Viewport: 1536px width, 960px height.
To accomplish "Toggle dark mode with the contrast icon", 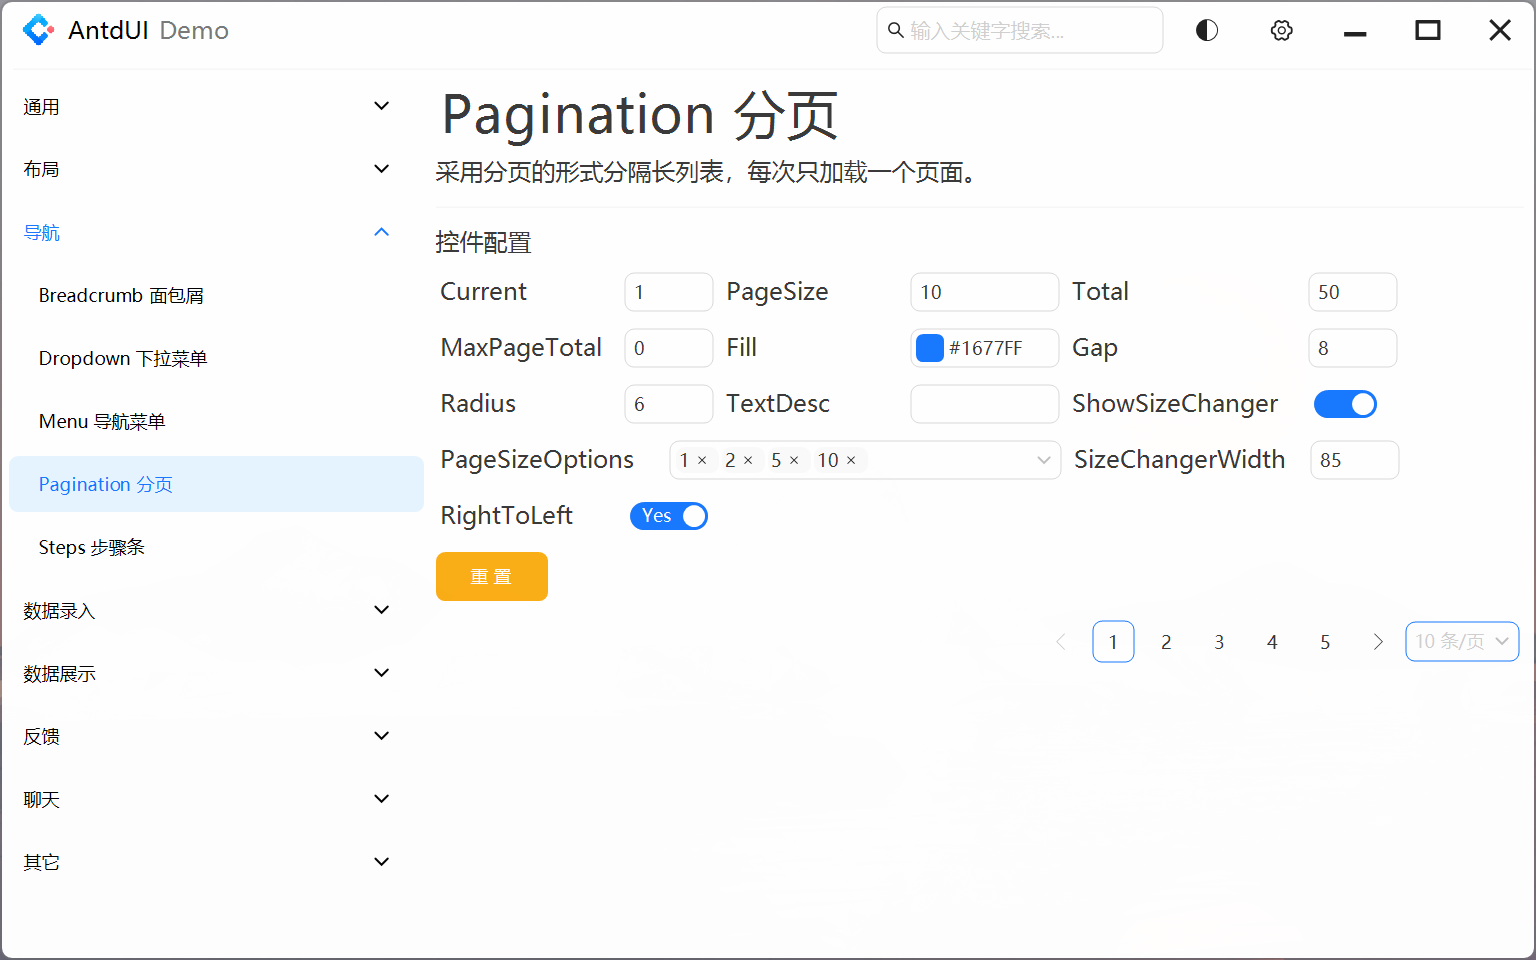I will (1206, 30).
